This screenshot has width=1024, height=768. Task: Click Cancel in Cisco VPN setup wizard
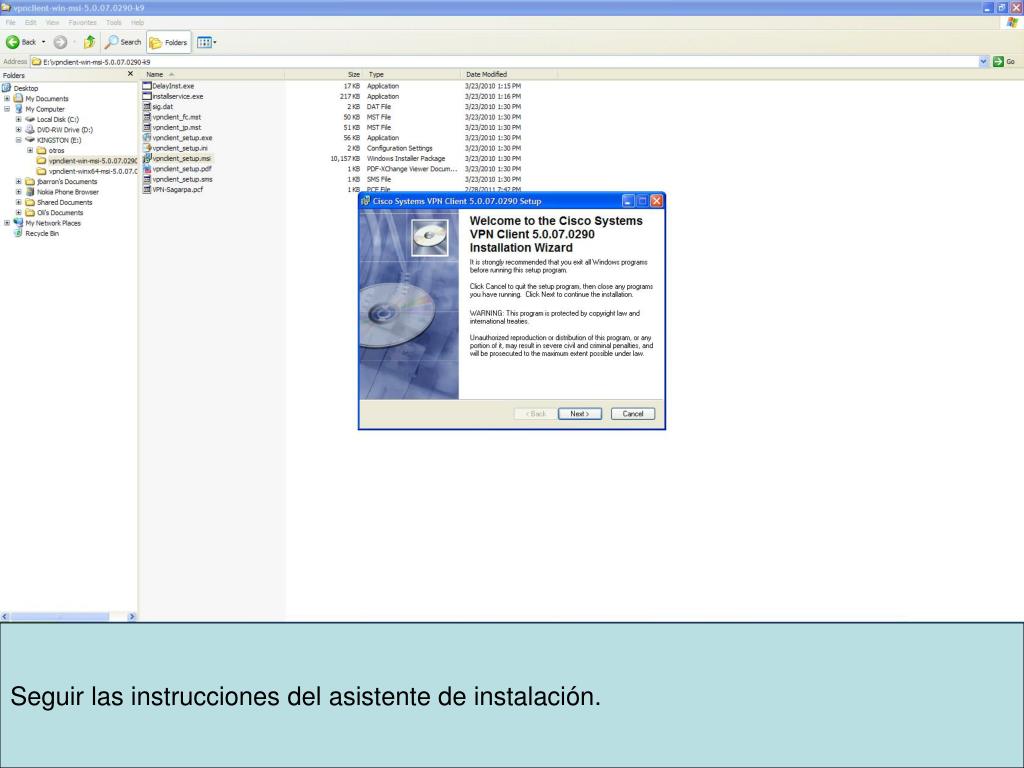point(633,414)
